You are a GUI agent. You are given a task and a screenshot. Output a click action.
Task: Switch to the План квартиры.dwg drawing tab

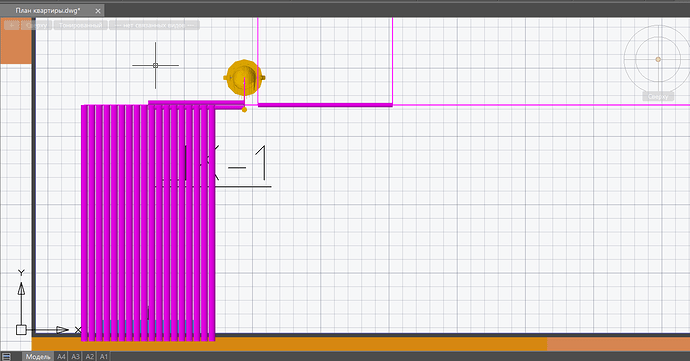coord(48,11)
